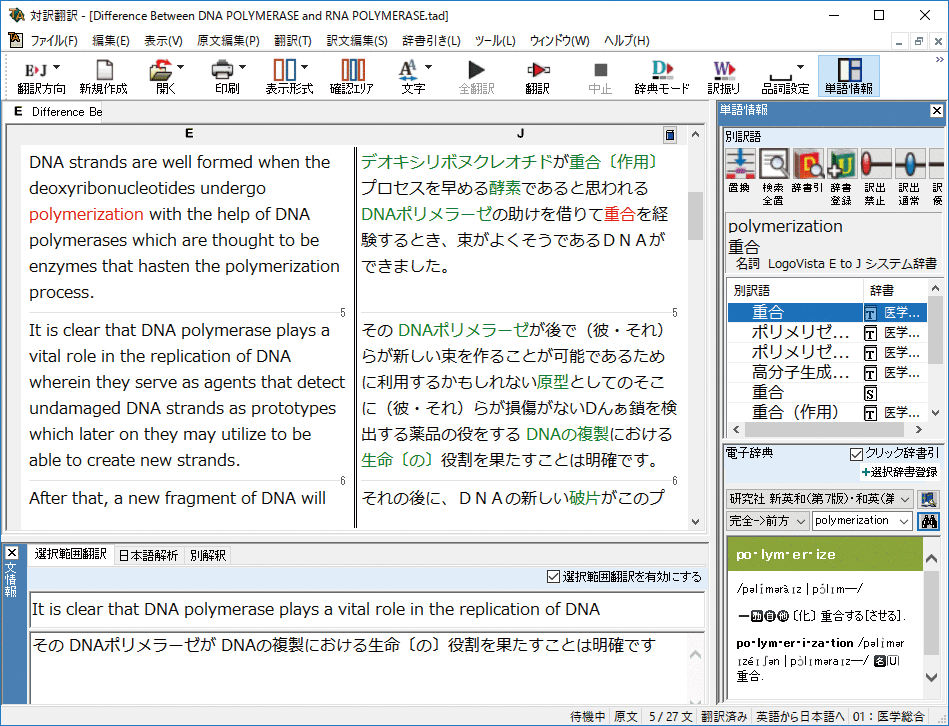Expand the 表示形式 dropdown arrow
The image size is (949, 726).
[x=304, y=67]
